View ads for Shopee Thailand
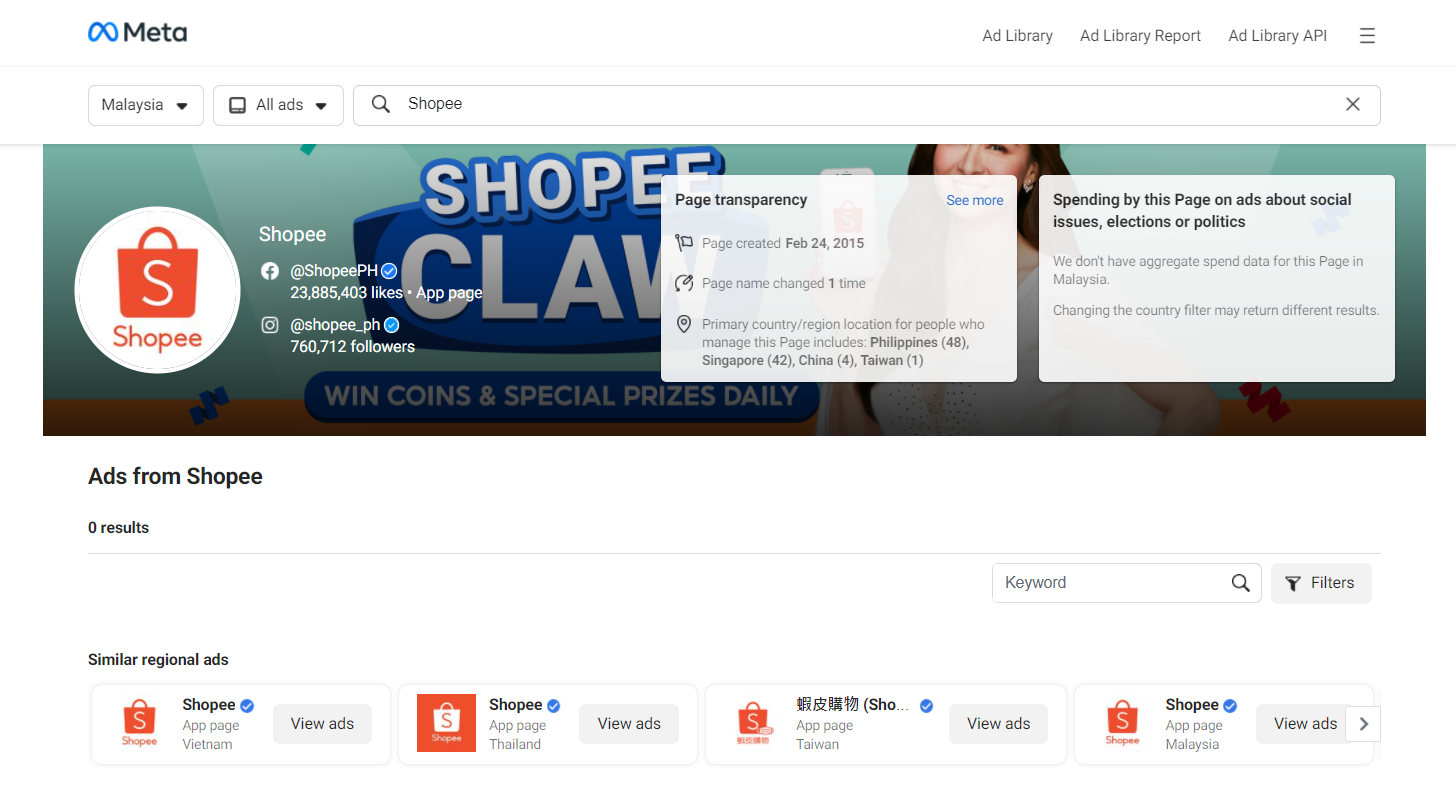This screenshot has width=1456, height=789. click(x=629, y=724)
